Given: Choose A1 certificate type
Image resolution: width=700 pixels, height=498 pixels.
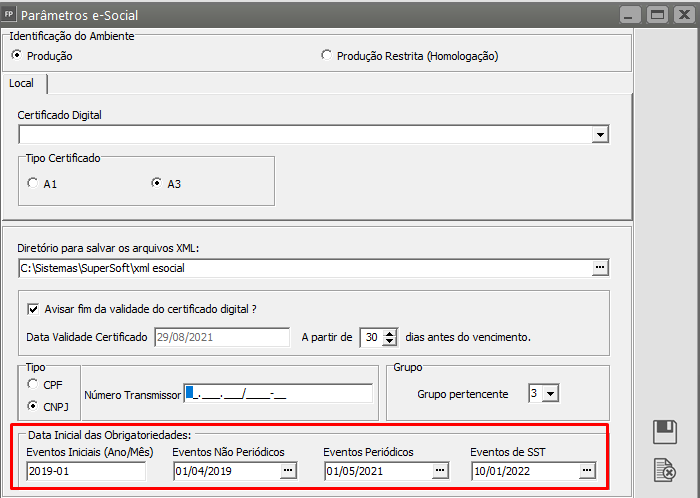Looking at the screenshot, I should (33, 184).
